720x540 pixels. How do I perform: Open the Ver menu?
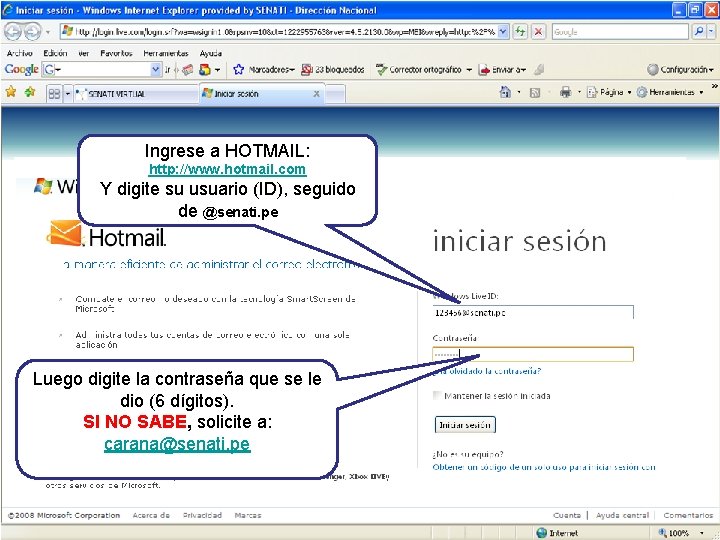[x=84, y=53]
